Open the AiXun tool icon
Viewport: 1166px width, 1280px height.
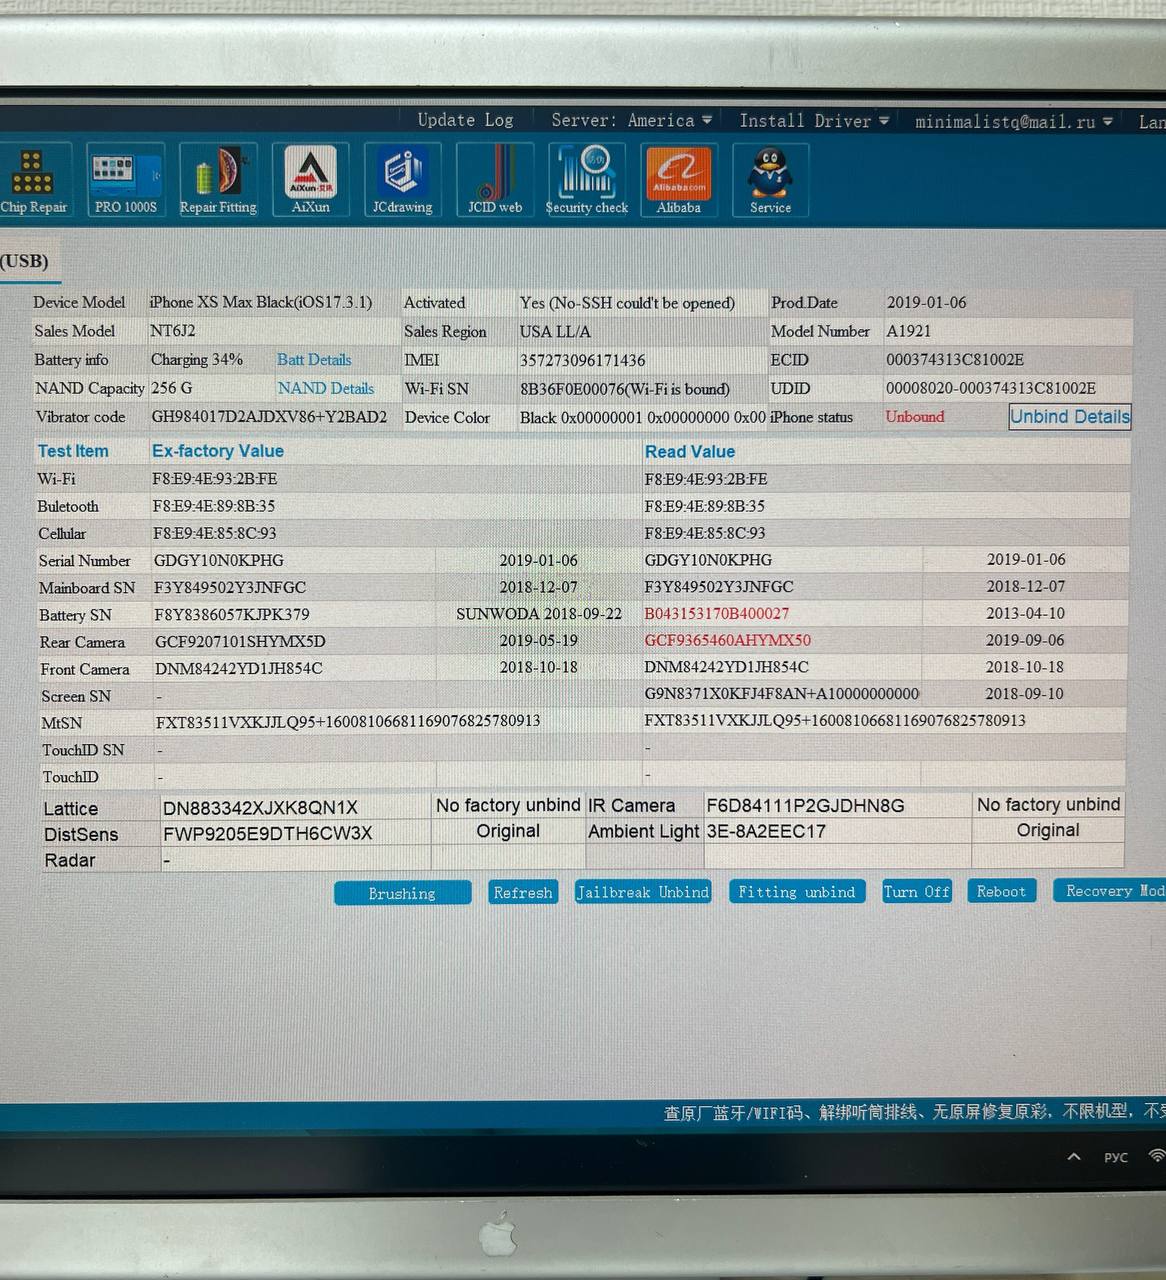click(x=311, y=180)
